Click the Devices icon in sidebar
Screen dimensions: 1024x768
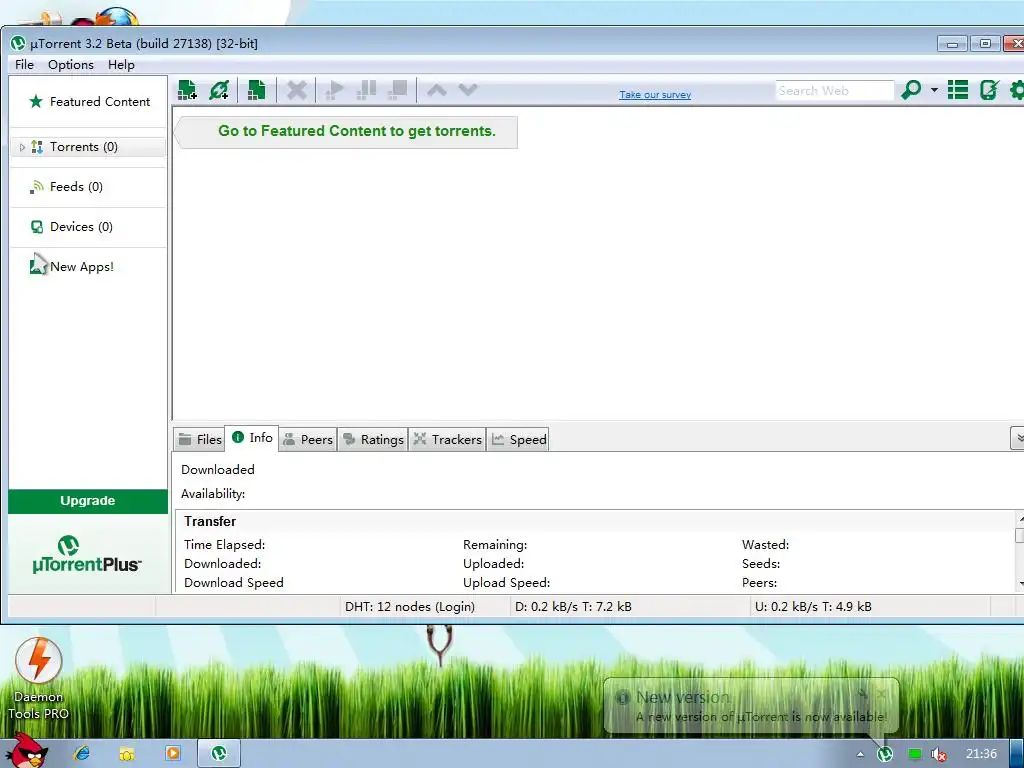click(x=37, y=227)
